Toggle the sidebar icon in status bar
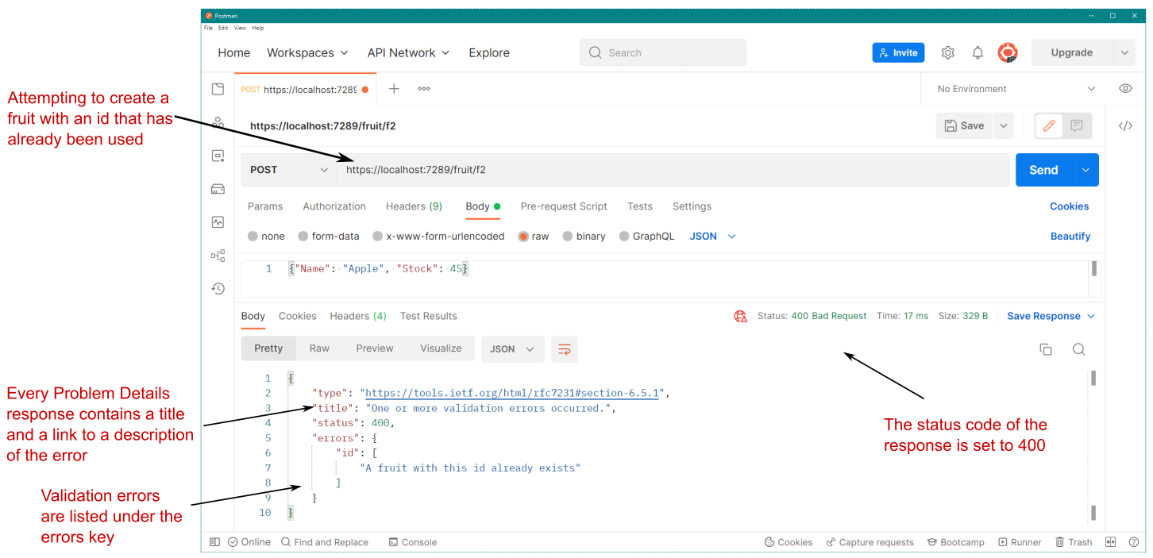The image size is (1153, 558). 215,542
